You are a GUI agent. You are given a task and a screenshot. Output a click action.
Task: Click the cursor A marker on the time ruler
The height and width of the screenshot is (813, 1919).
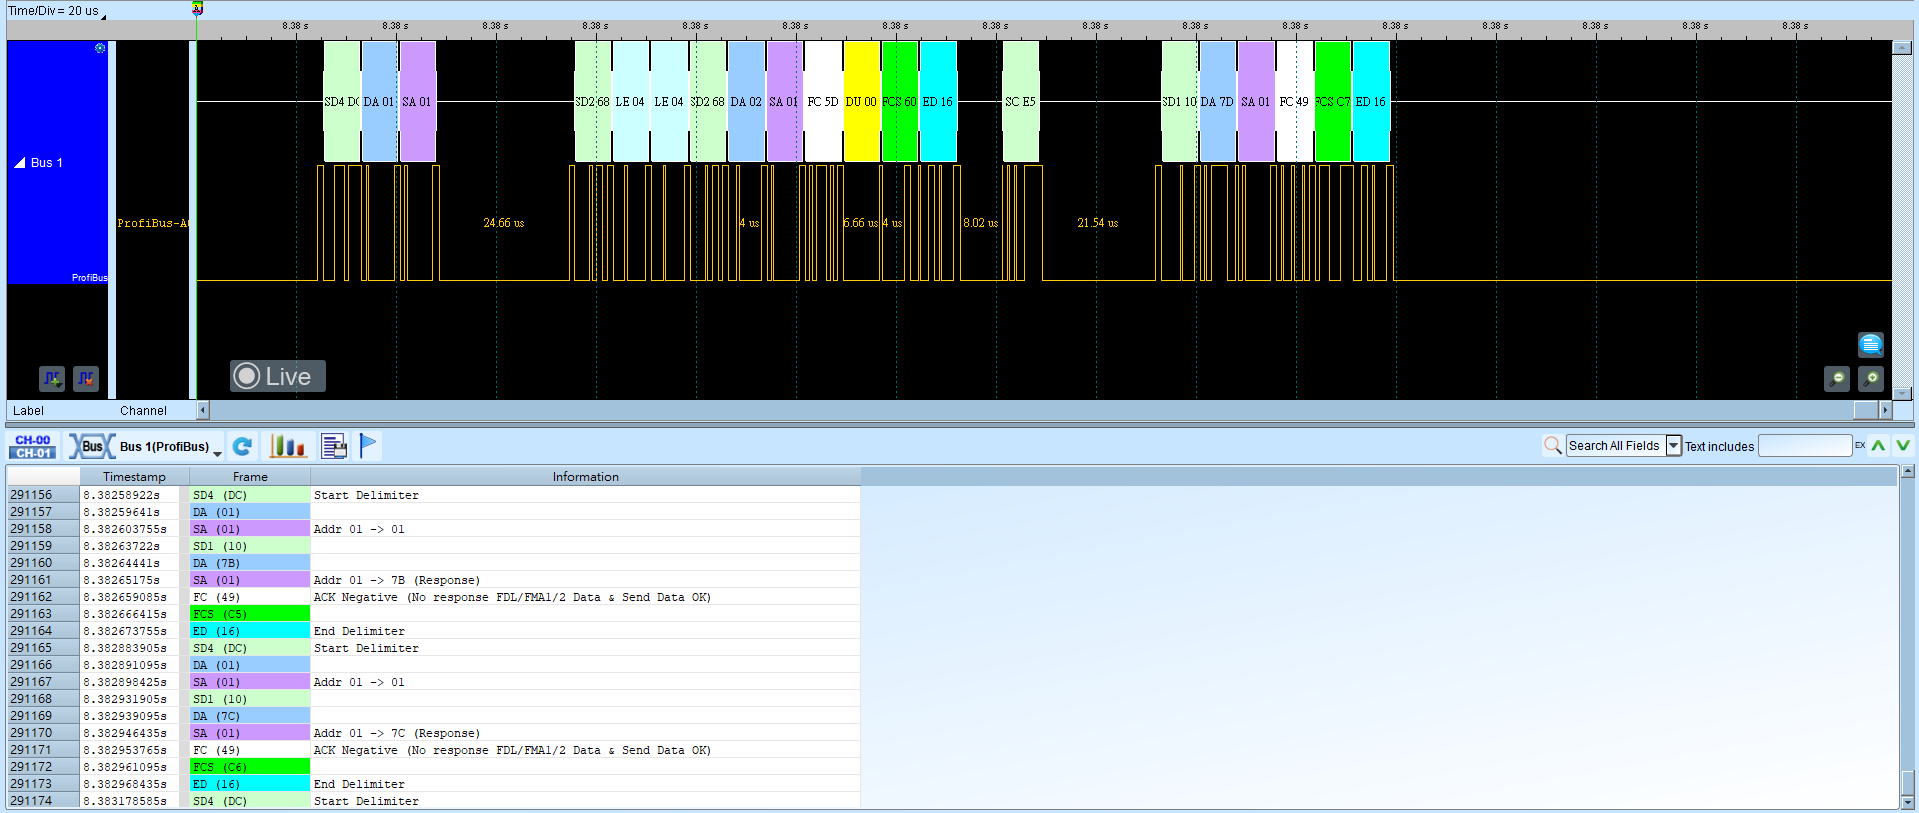tap(197, 9)
